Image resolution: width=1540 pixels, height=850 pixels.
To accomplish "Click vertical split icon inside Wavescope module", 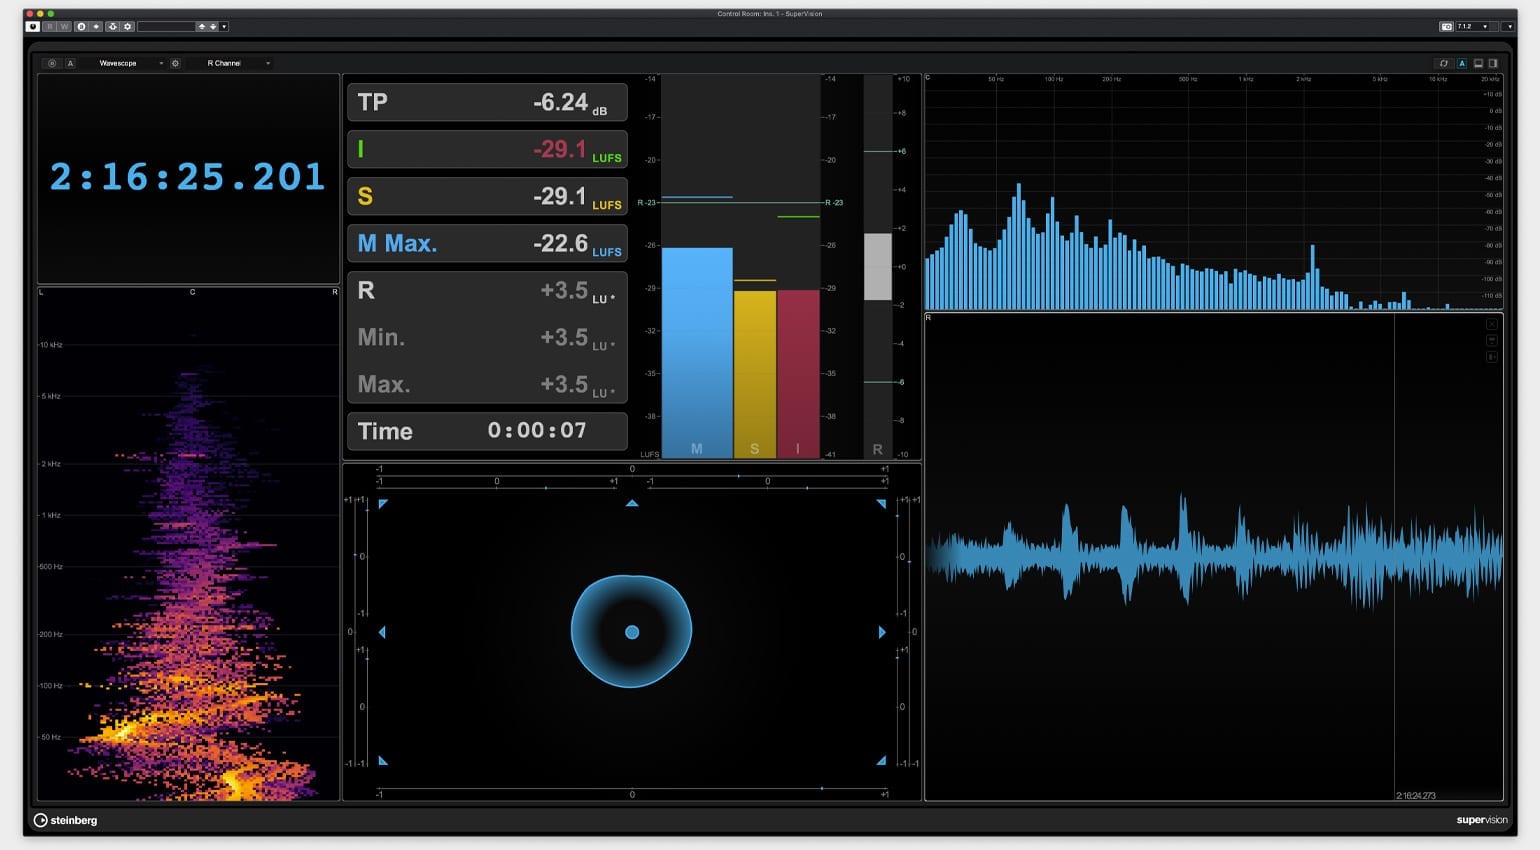I will [x=1491, y=356].
